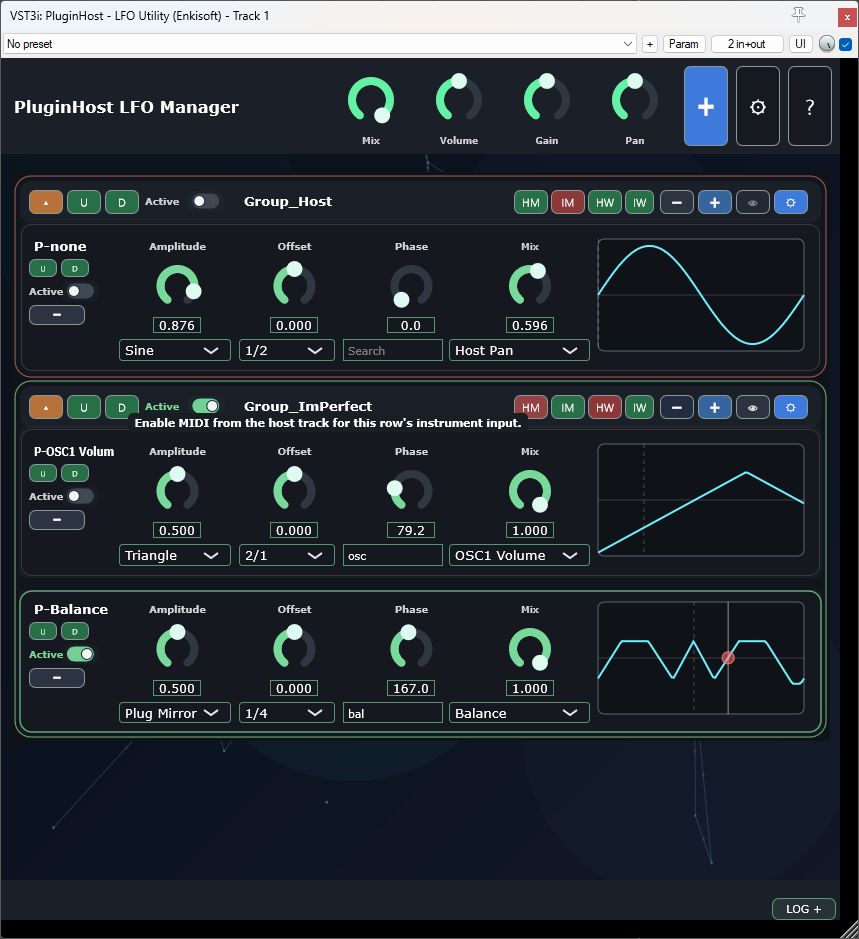Click the header Mix knob
The image size is (859, 939).
(371, 99)
